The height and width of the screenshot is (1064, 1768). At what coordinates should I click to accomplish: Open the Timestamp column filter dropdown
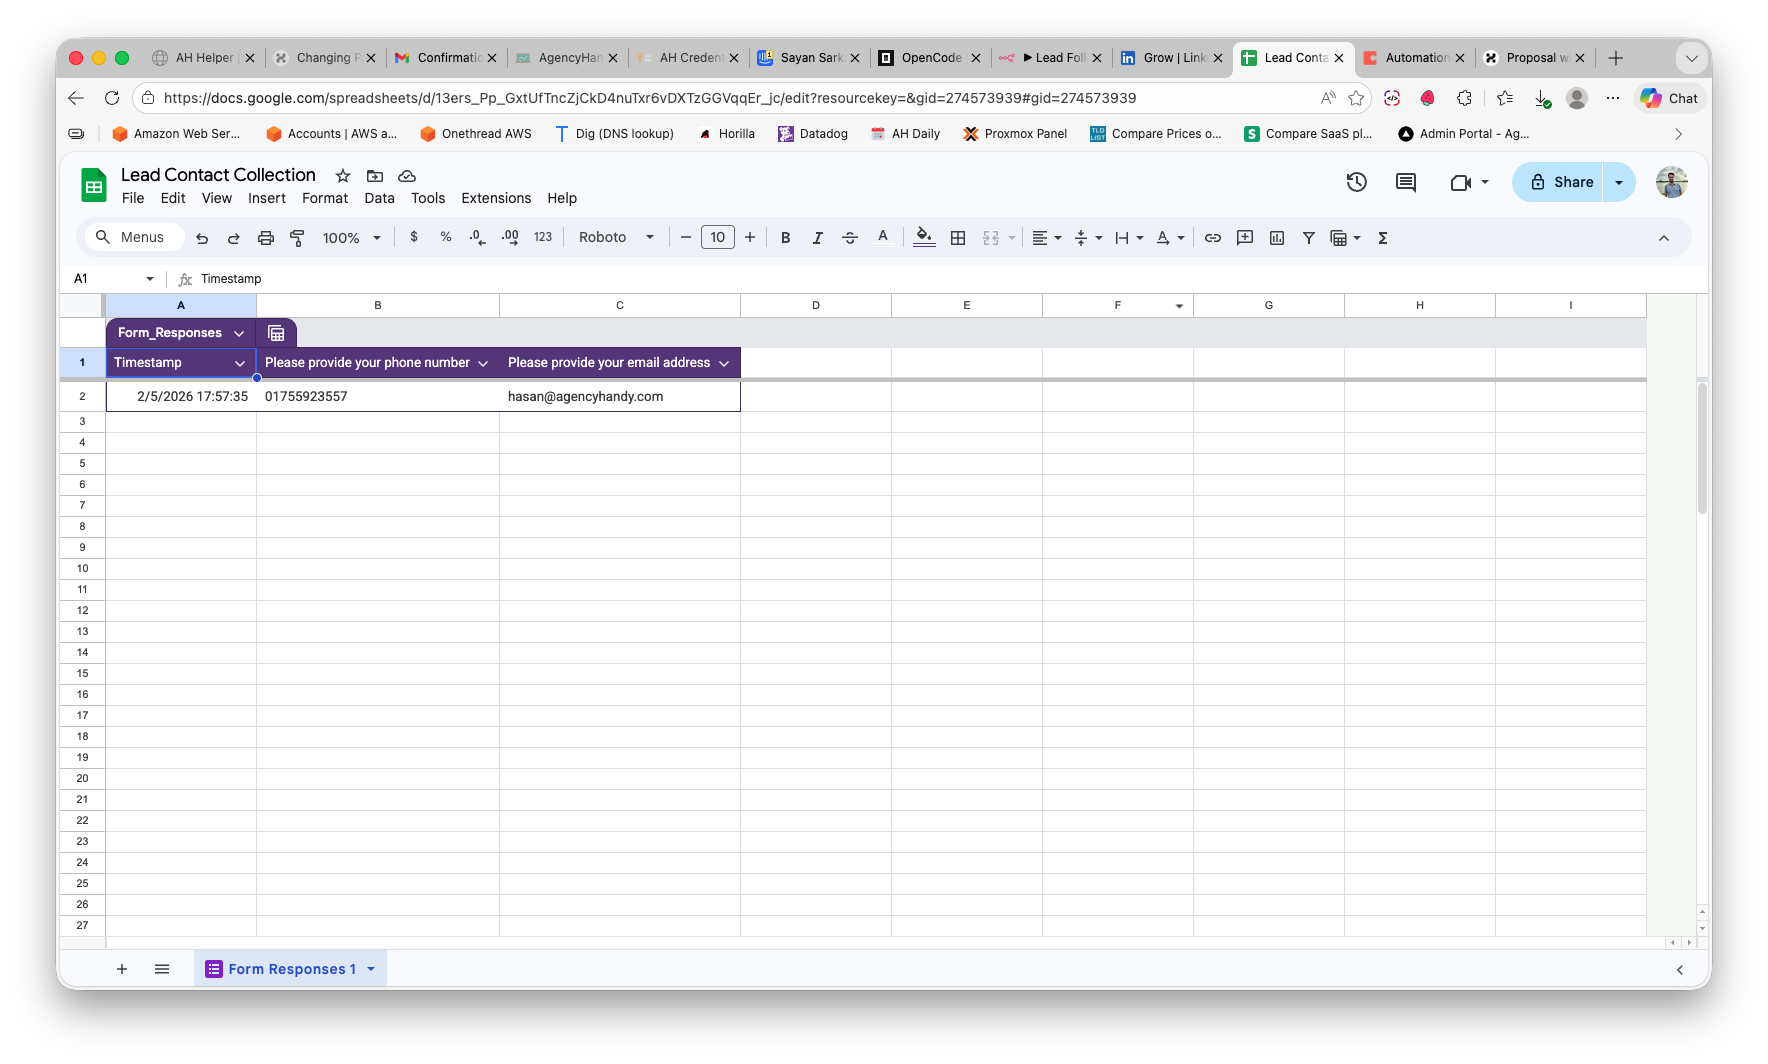239,362
